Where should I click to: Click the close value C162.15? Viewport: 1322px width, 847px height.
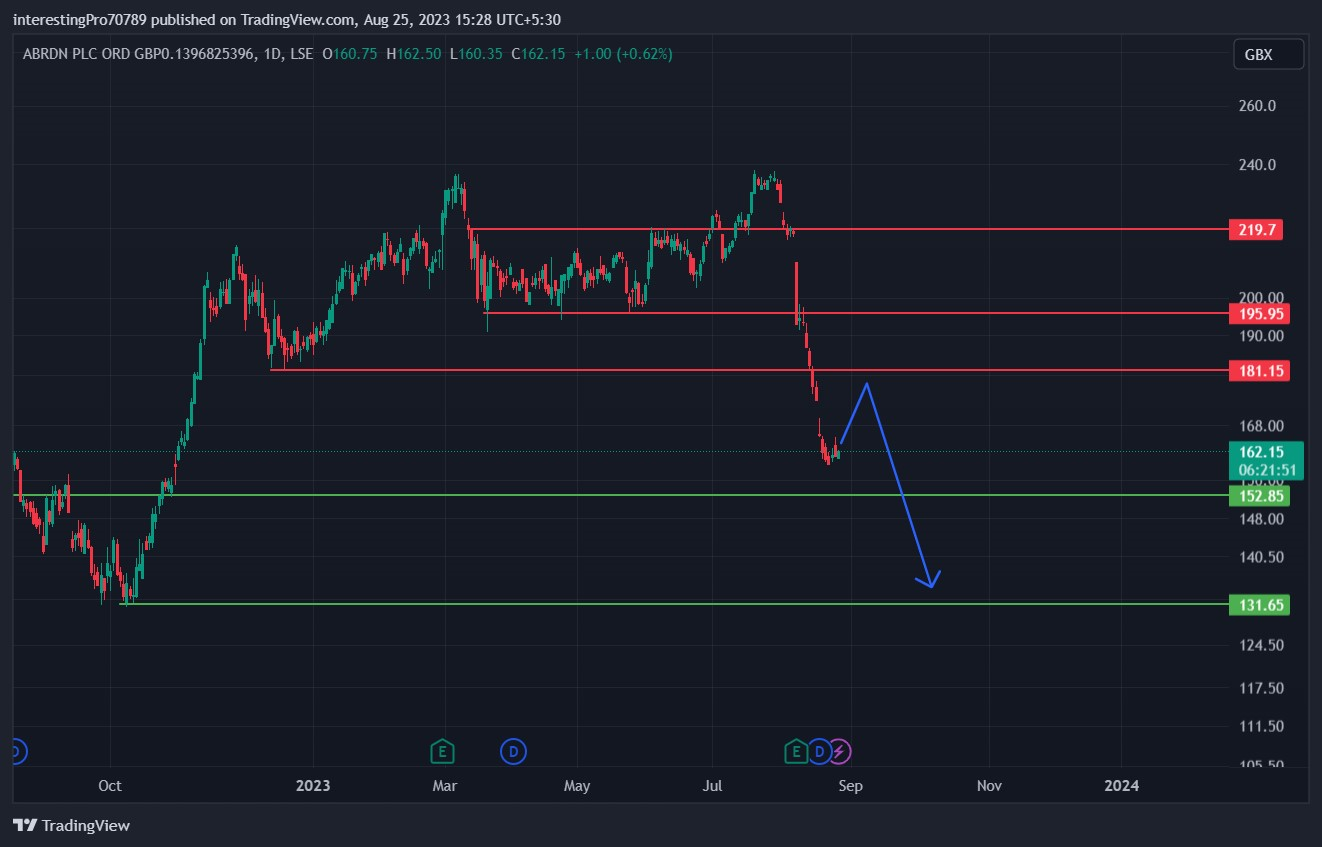(538, 54)
